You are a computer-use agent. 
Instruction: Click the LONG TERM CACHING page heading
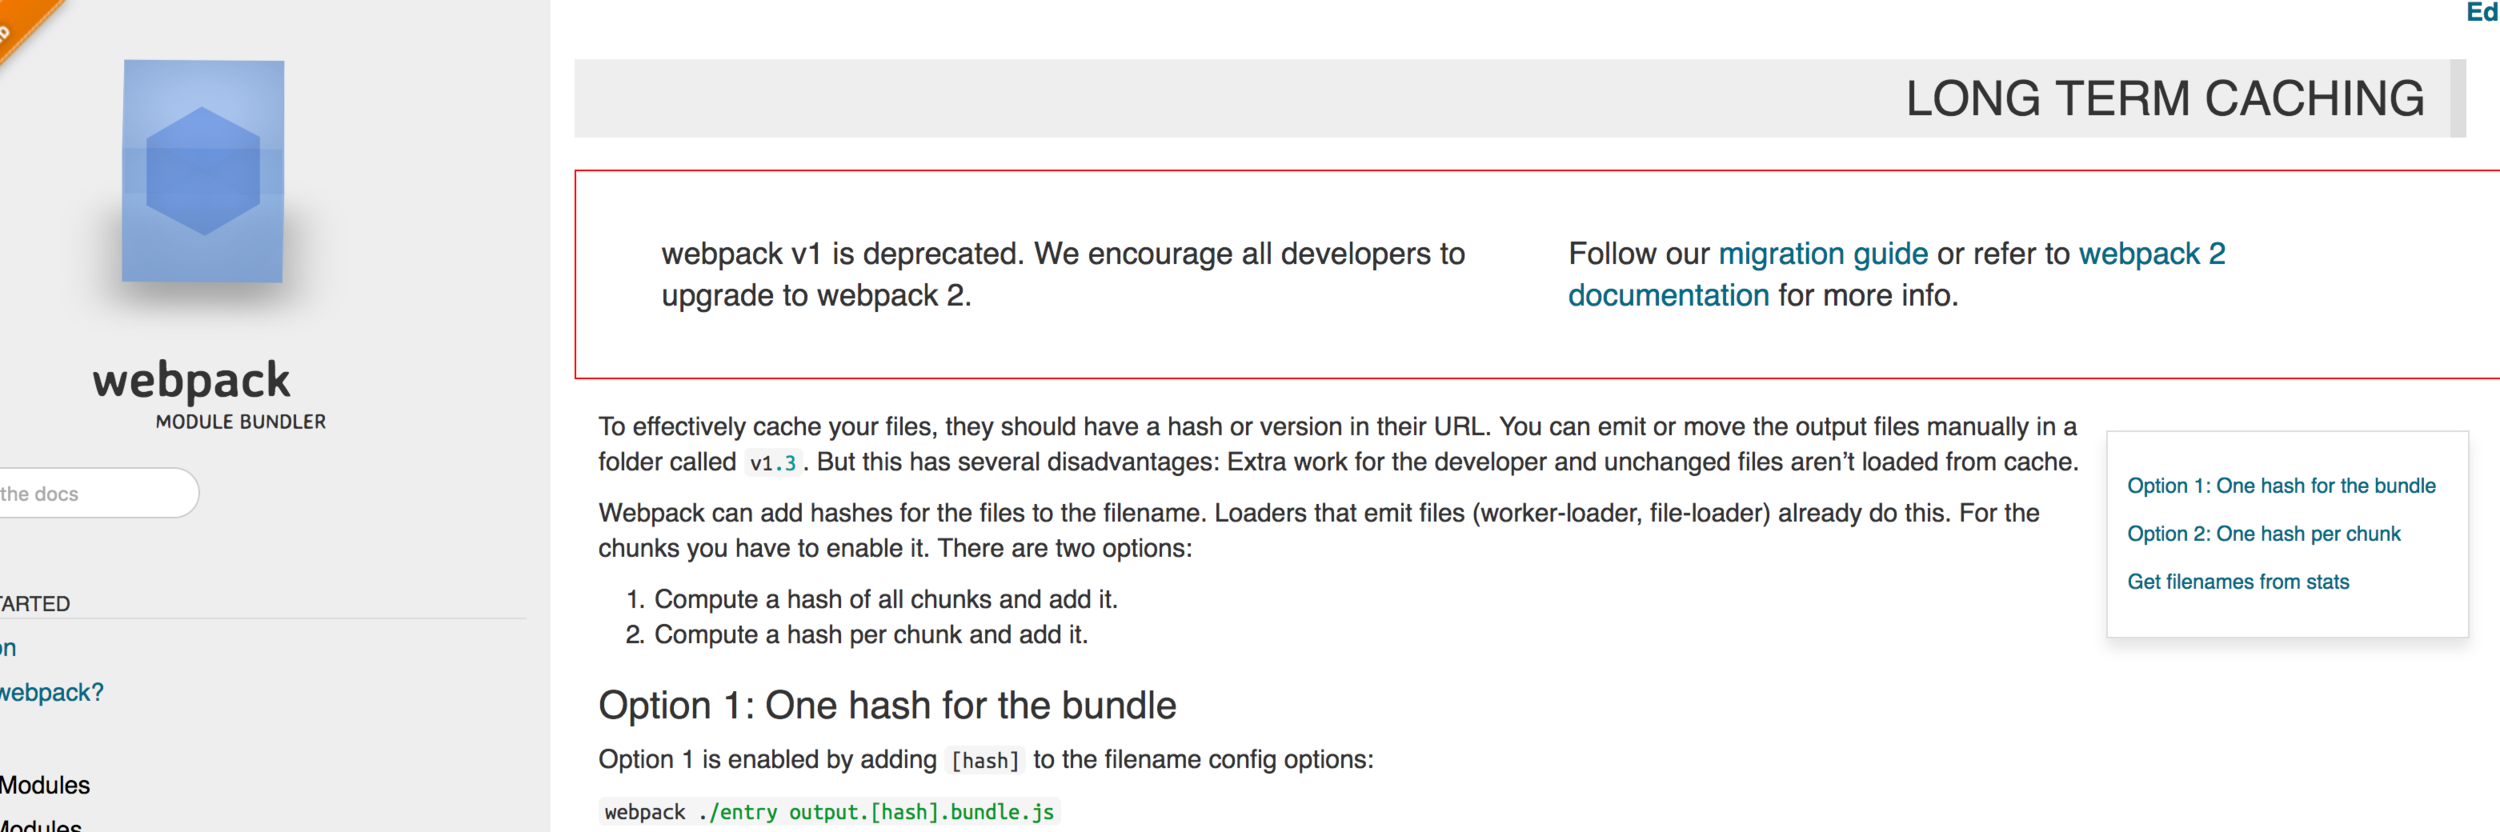[x=2164, y=99]
